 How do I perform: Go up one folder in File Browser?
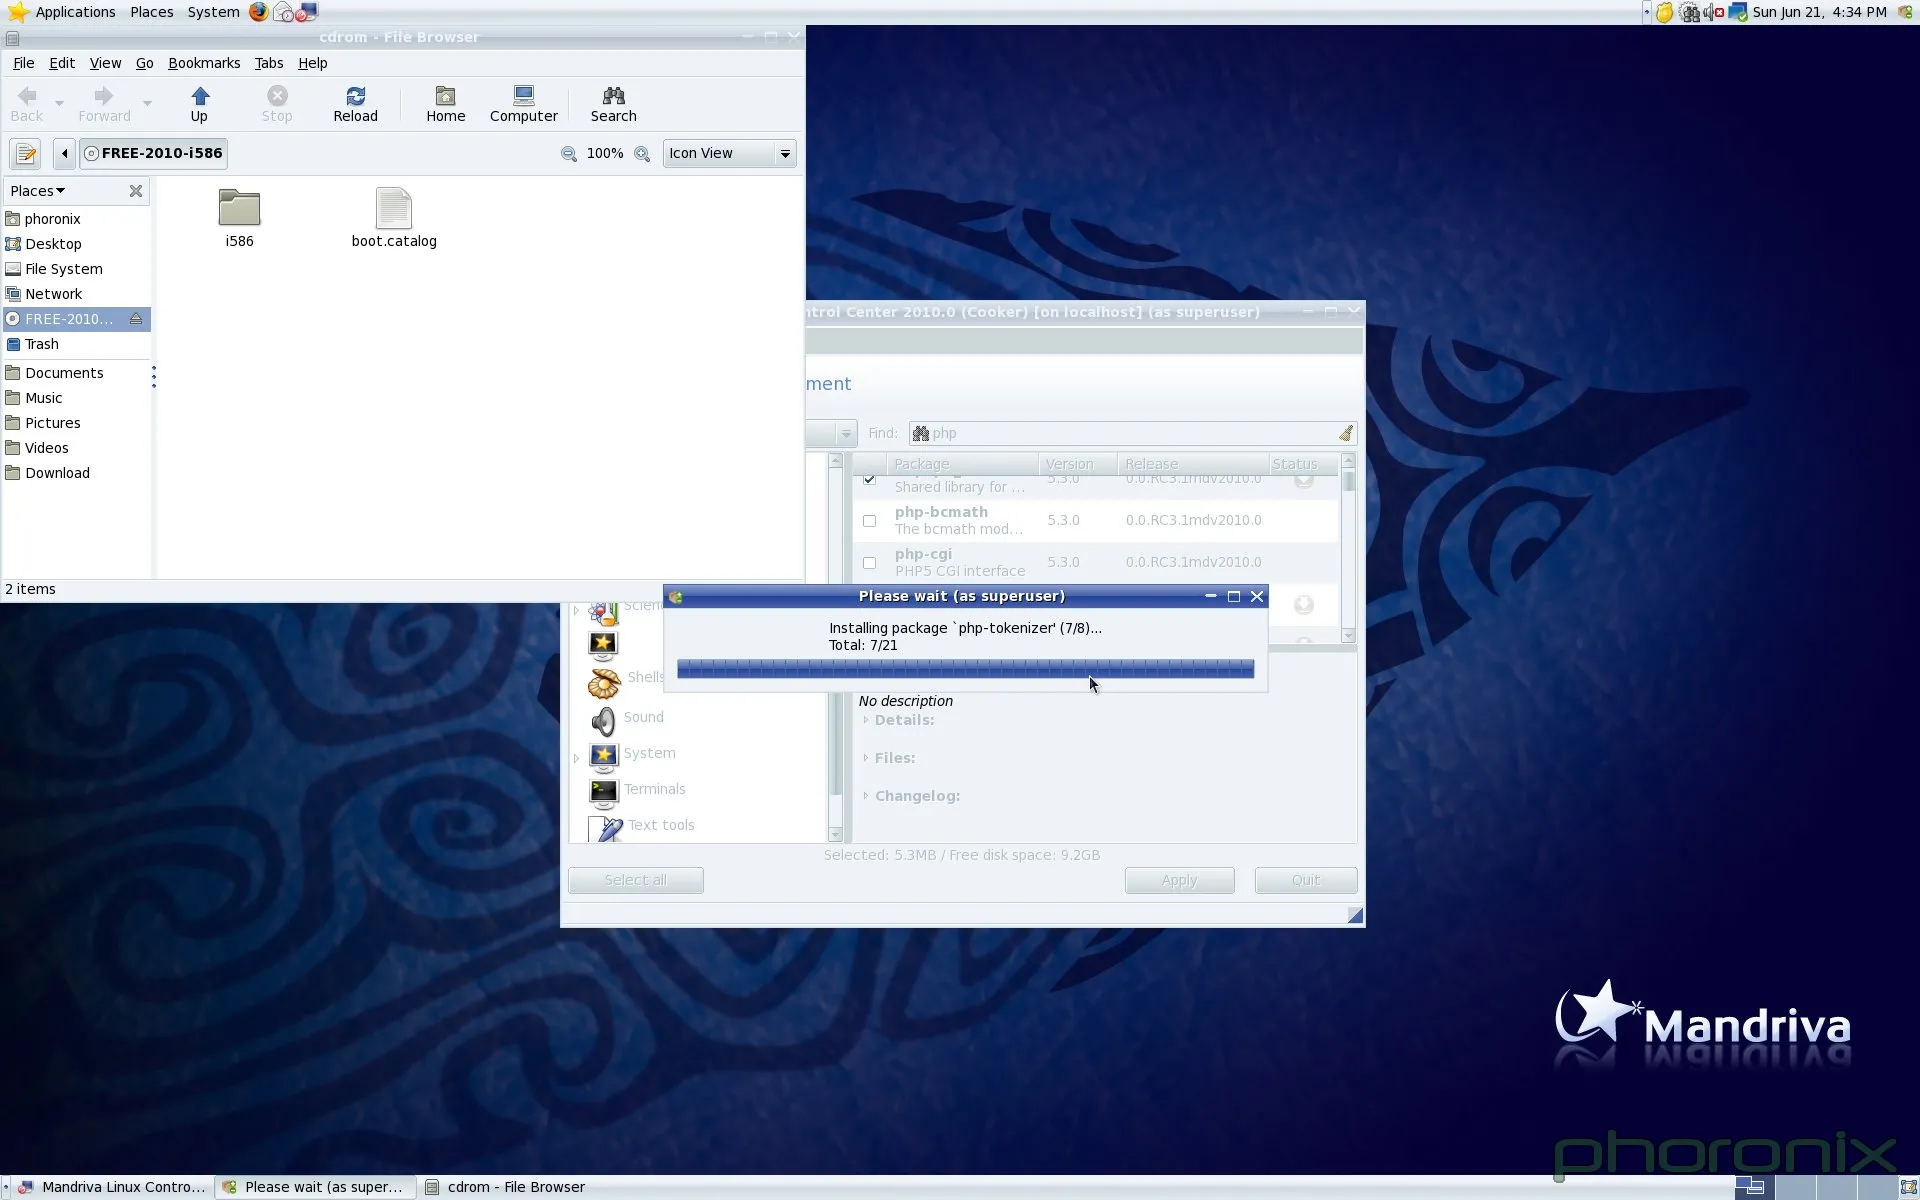tap(199, 104)
